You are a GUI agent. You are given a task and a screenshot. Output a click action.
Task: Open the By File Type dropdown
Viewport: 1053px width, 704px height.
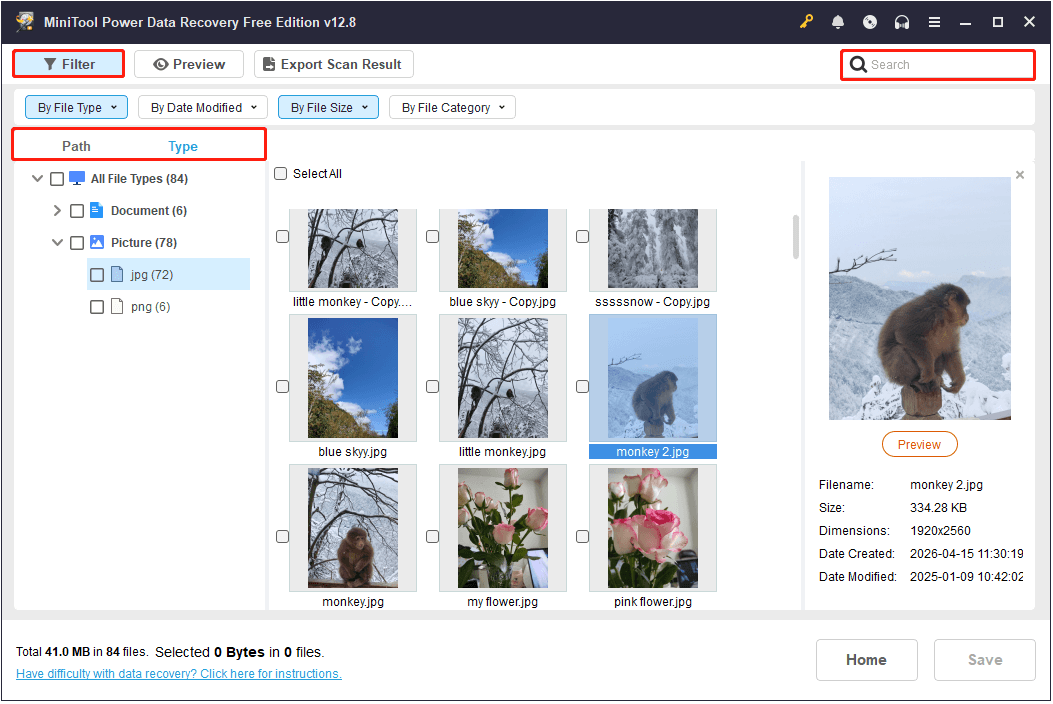[x=77, y=108]
